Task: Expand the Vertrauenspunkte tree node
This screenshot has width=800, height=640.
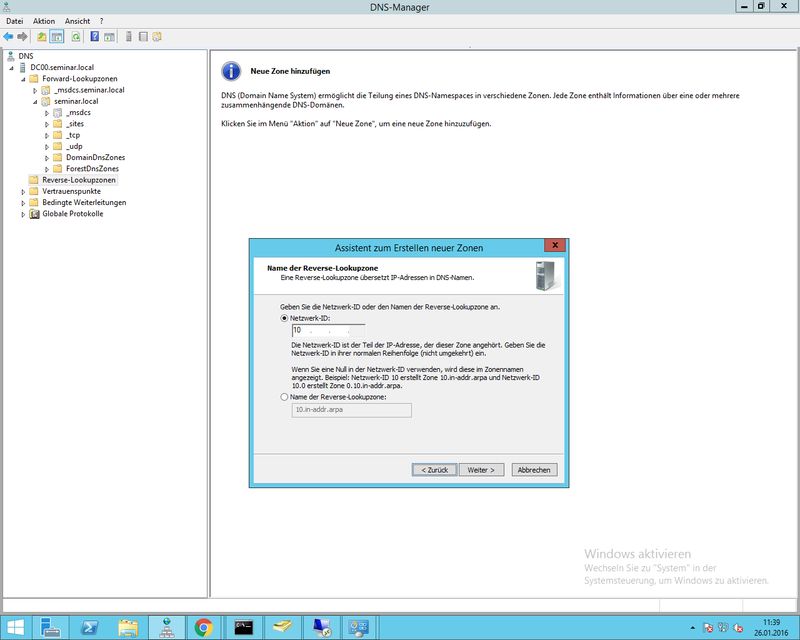Action: (24, 191)
